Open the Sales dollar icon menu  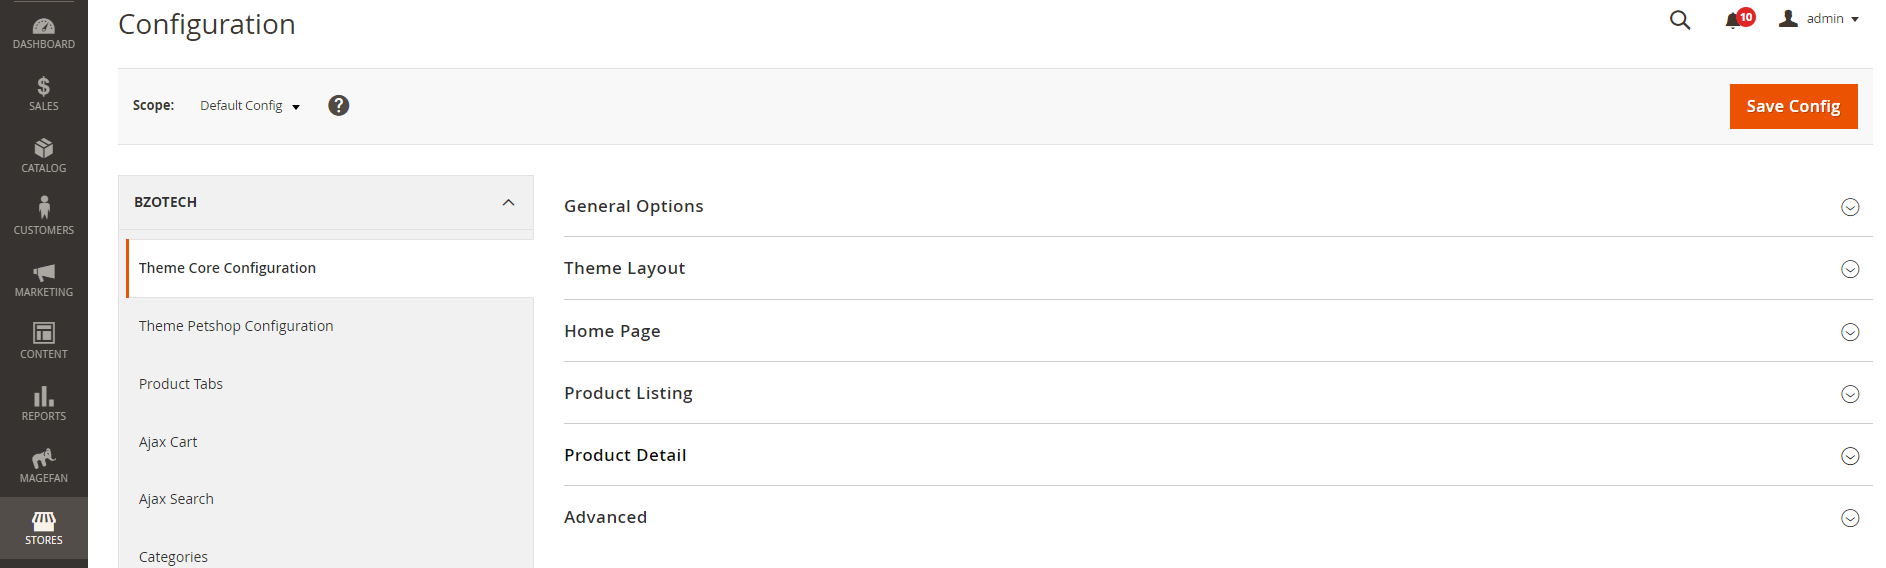44,94
